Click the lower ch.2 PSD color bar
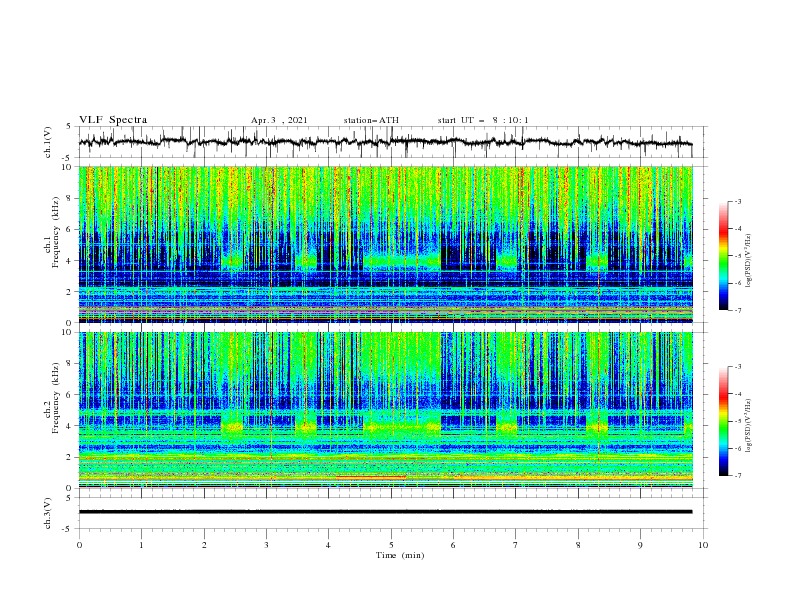The width and height of the screenshot is (792, 612). click(723, 421)
